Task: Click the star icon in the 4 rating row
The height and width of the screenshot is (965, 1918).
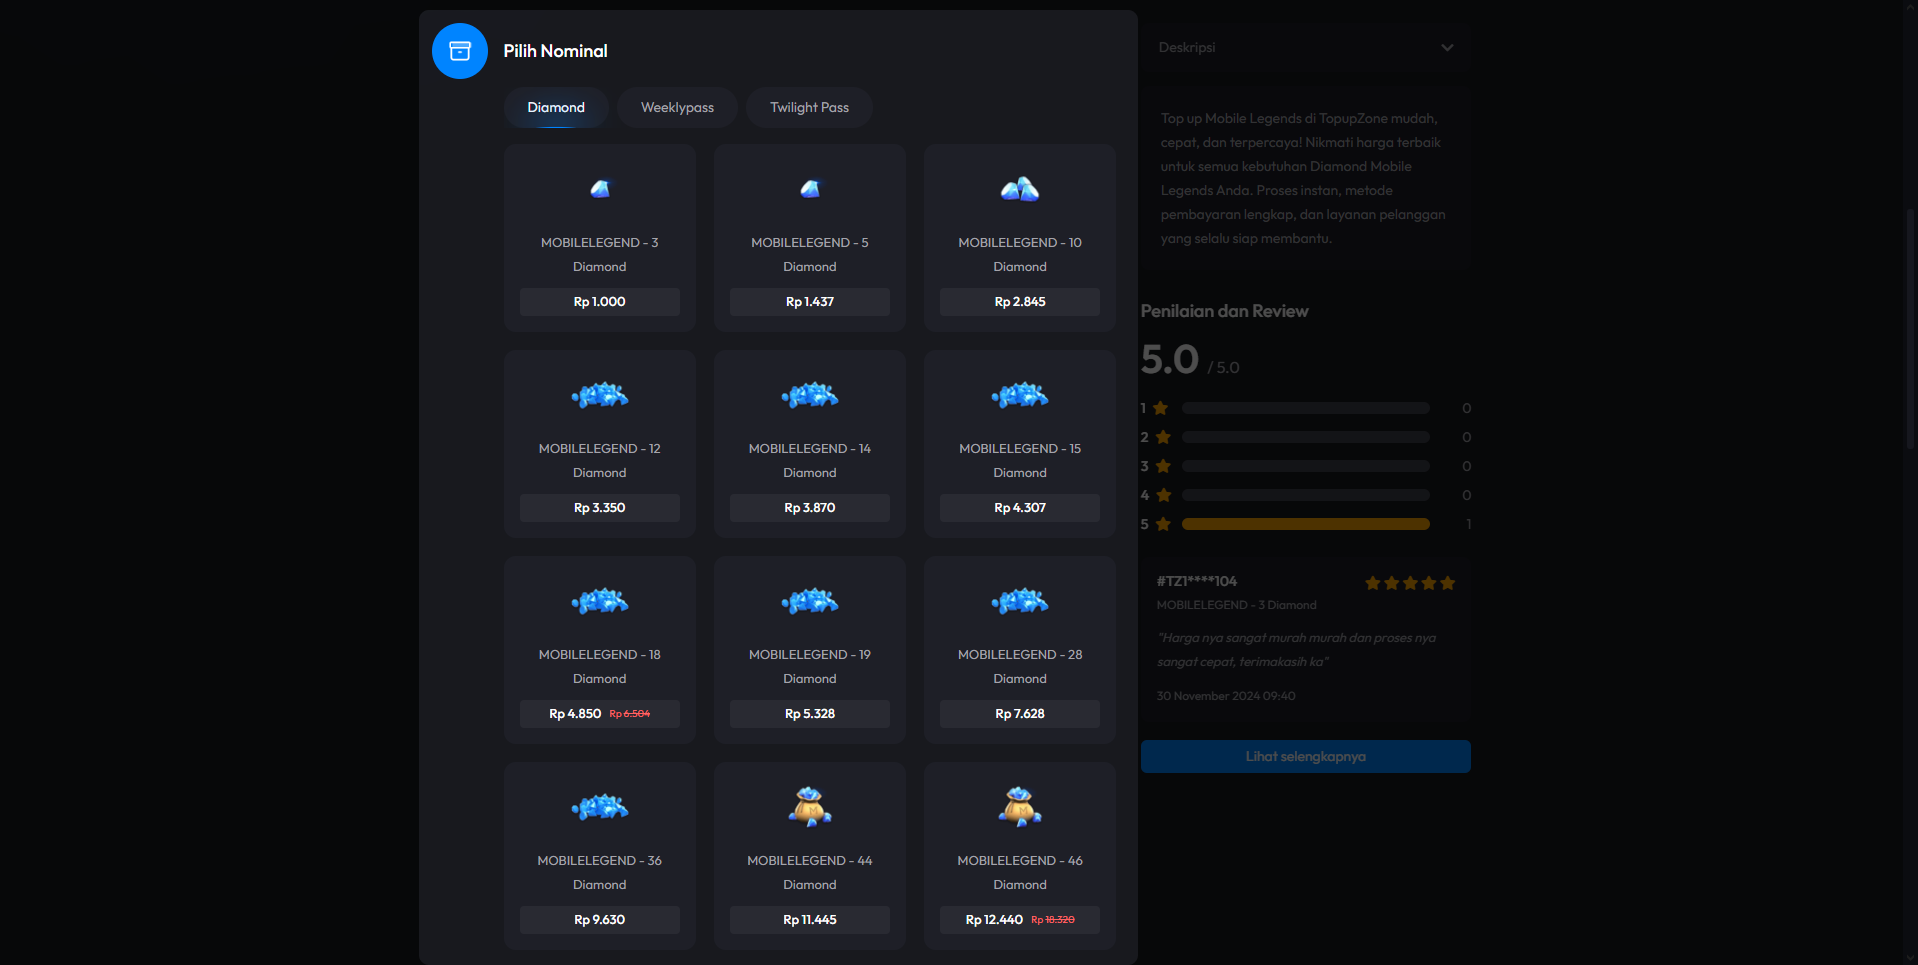Action: coord(1163,495)
